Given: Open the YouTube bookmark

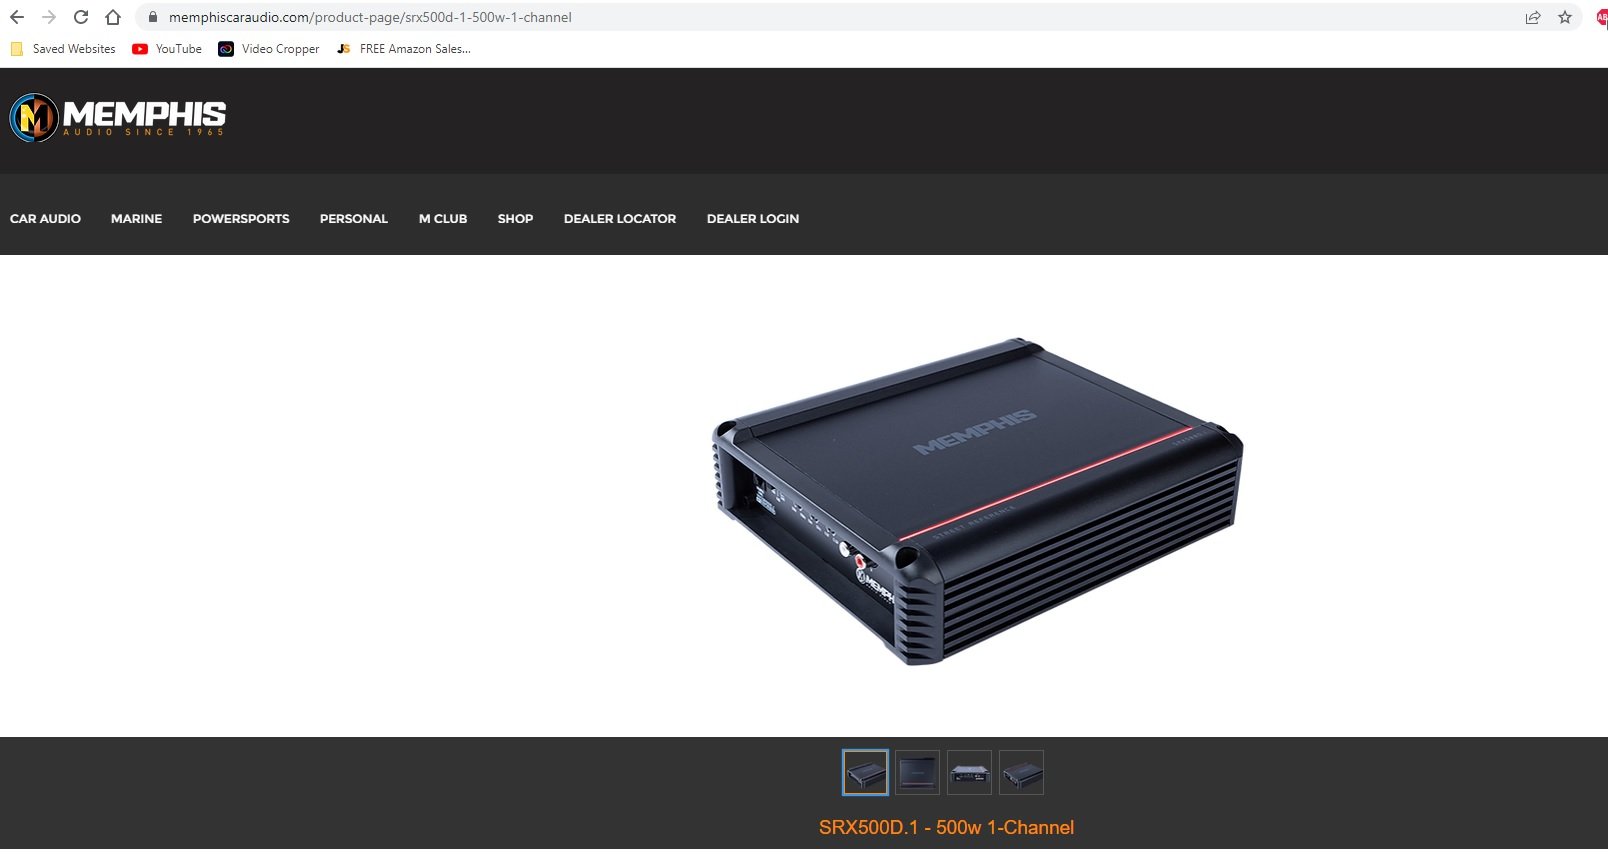Looking at the screenshot, I should tap(167, 49).
